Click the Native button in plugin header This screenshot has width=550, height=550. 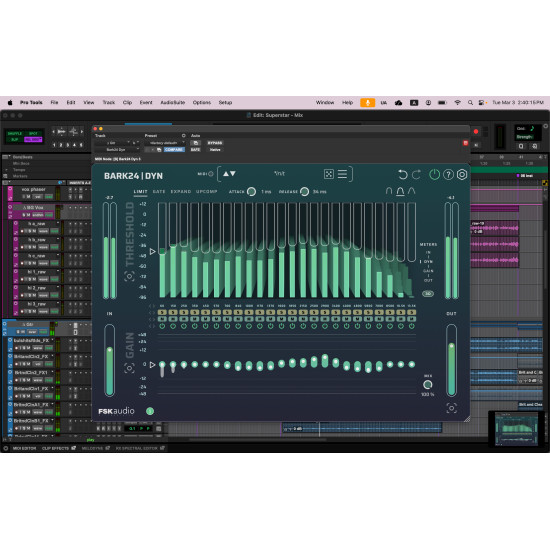(x=215, y=149)
